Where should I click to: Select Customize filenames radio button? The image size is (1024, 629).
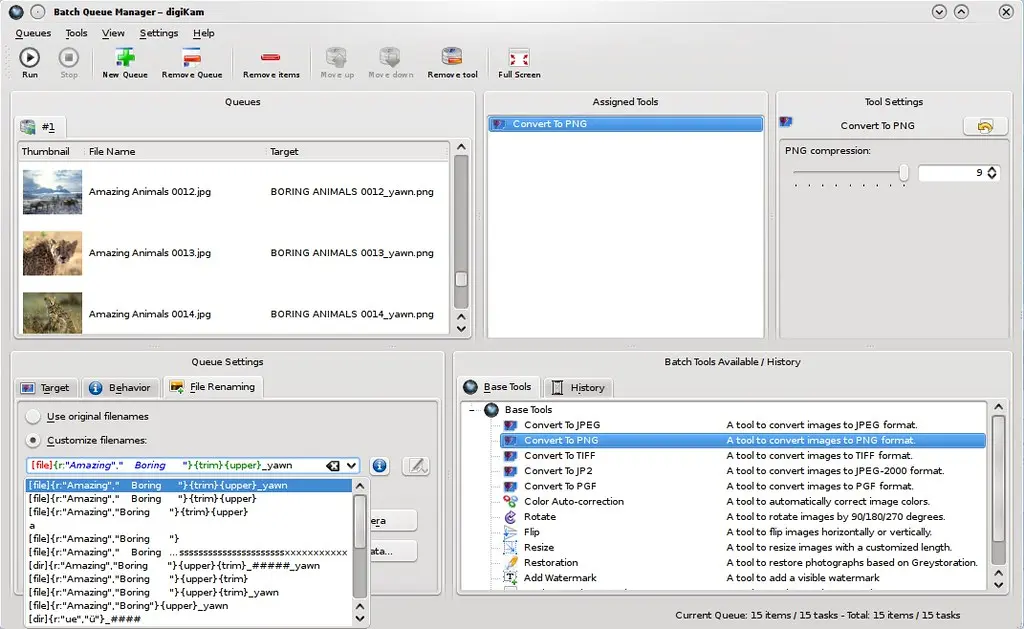click(34, 440)
